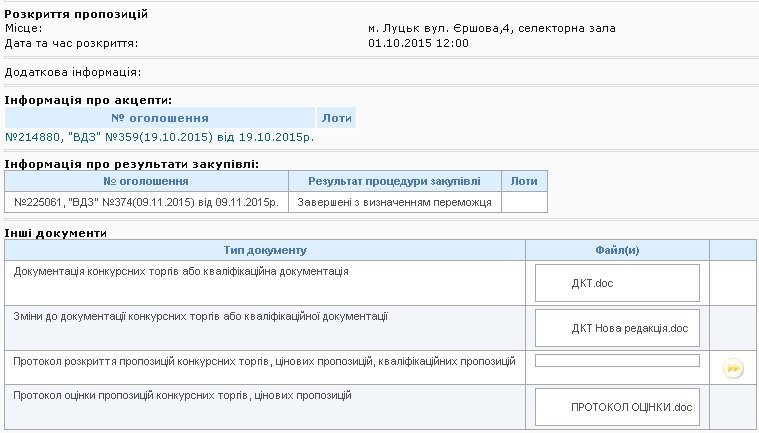Click the "Тип документу" column header
Image resolution: width=759 pixels, height=433 pixels.
point(265,249)
